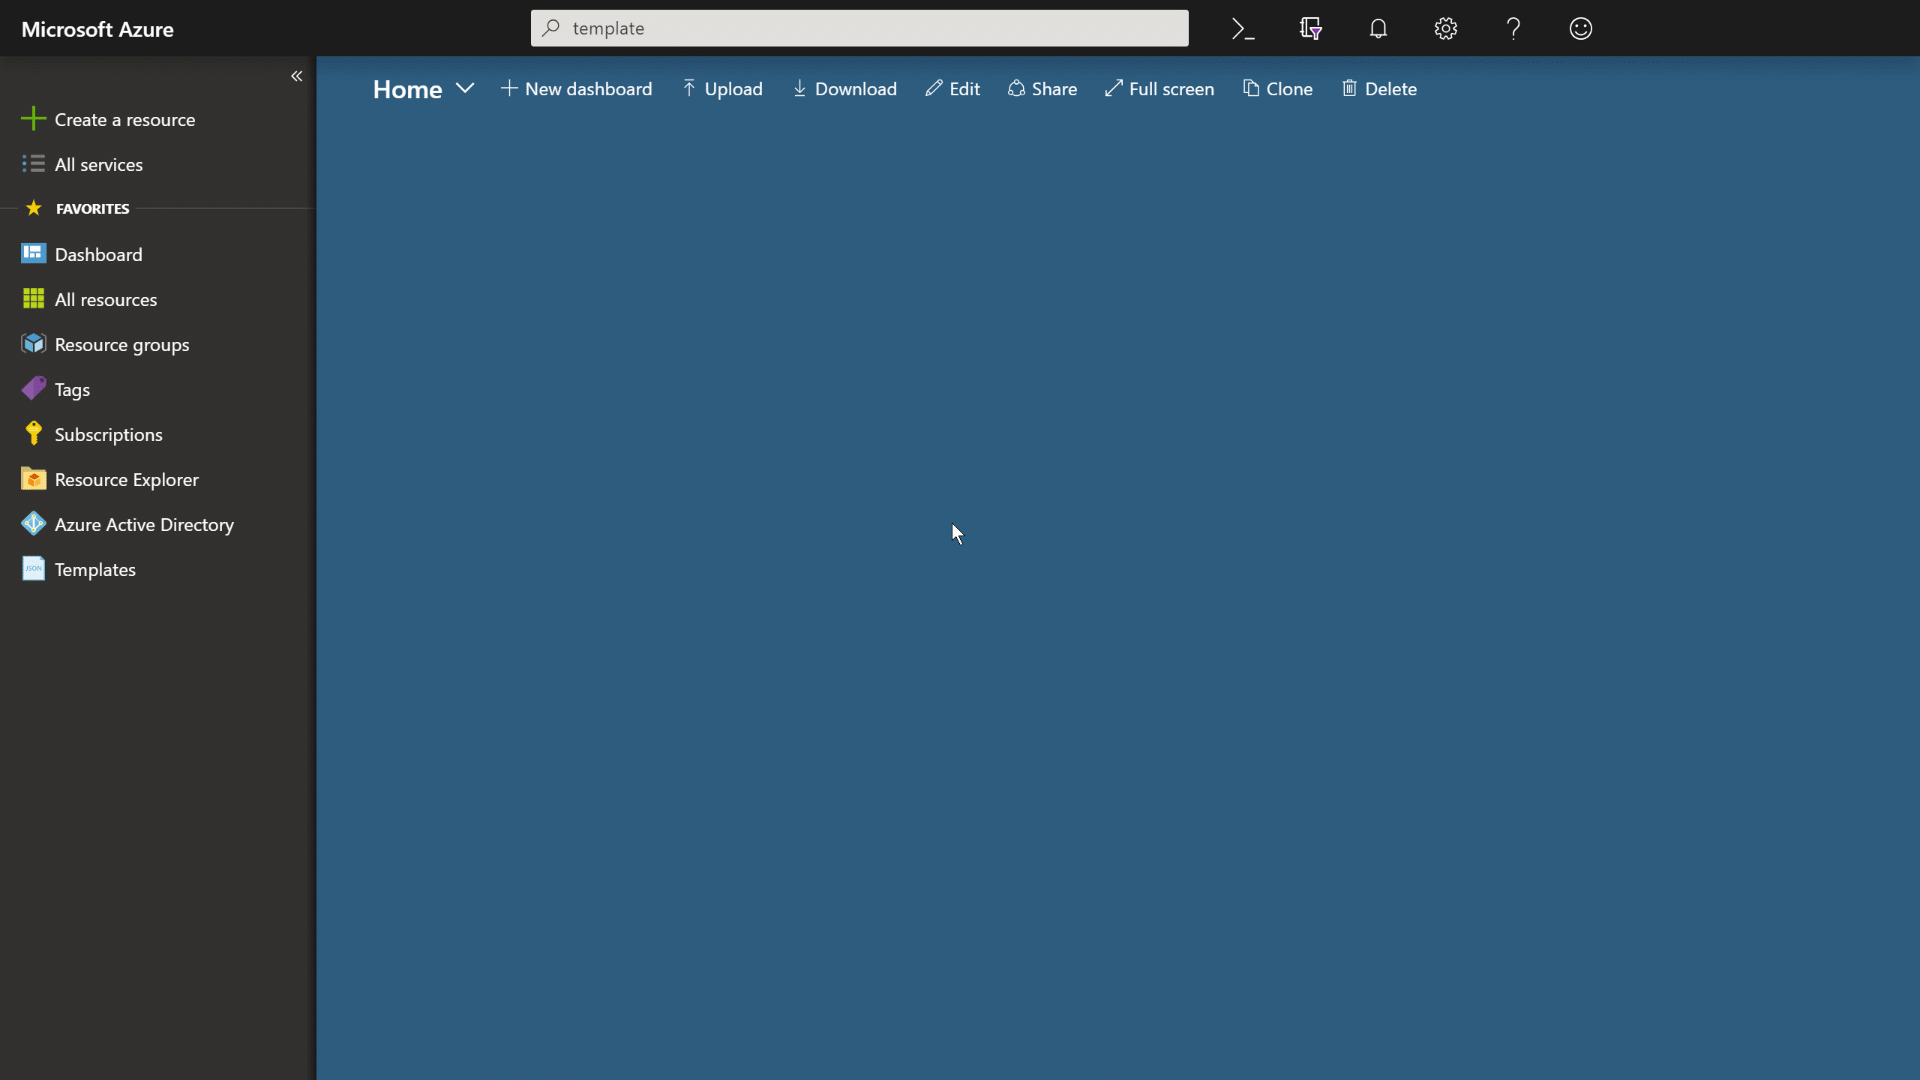Click Create a resource
The image size is (1920, 1080).
coord(124,119)
